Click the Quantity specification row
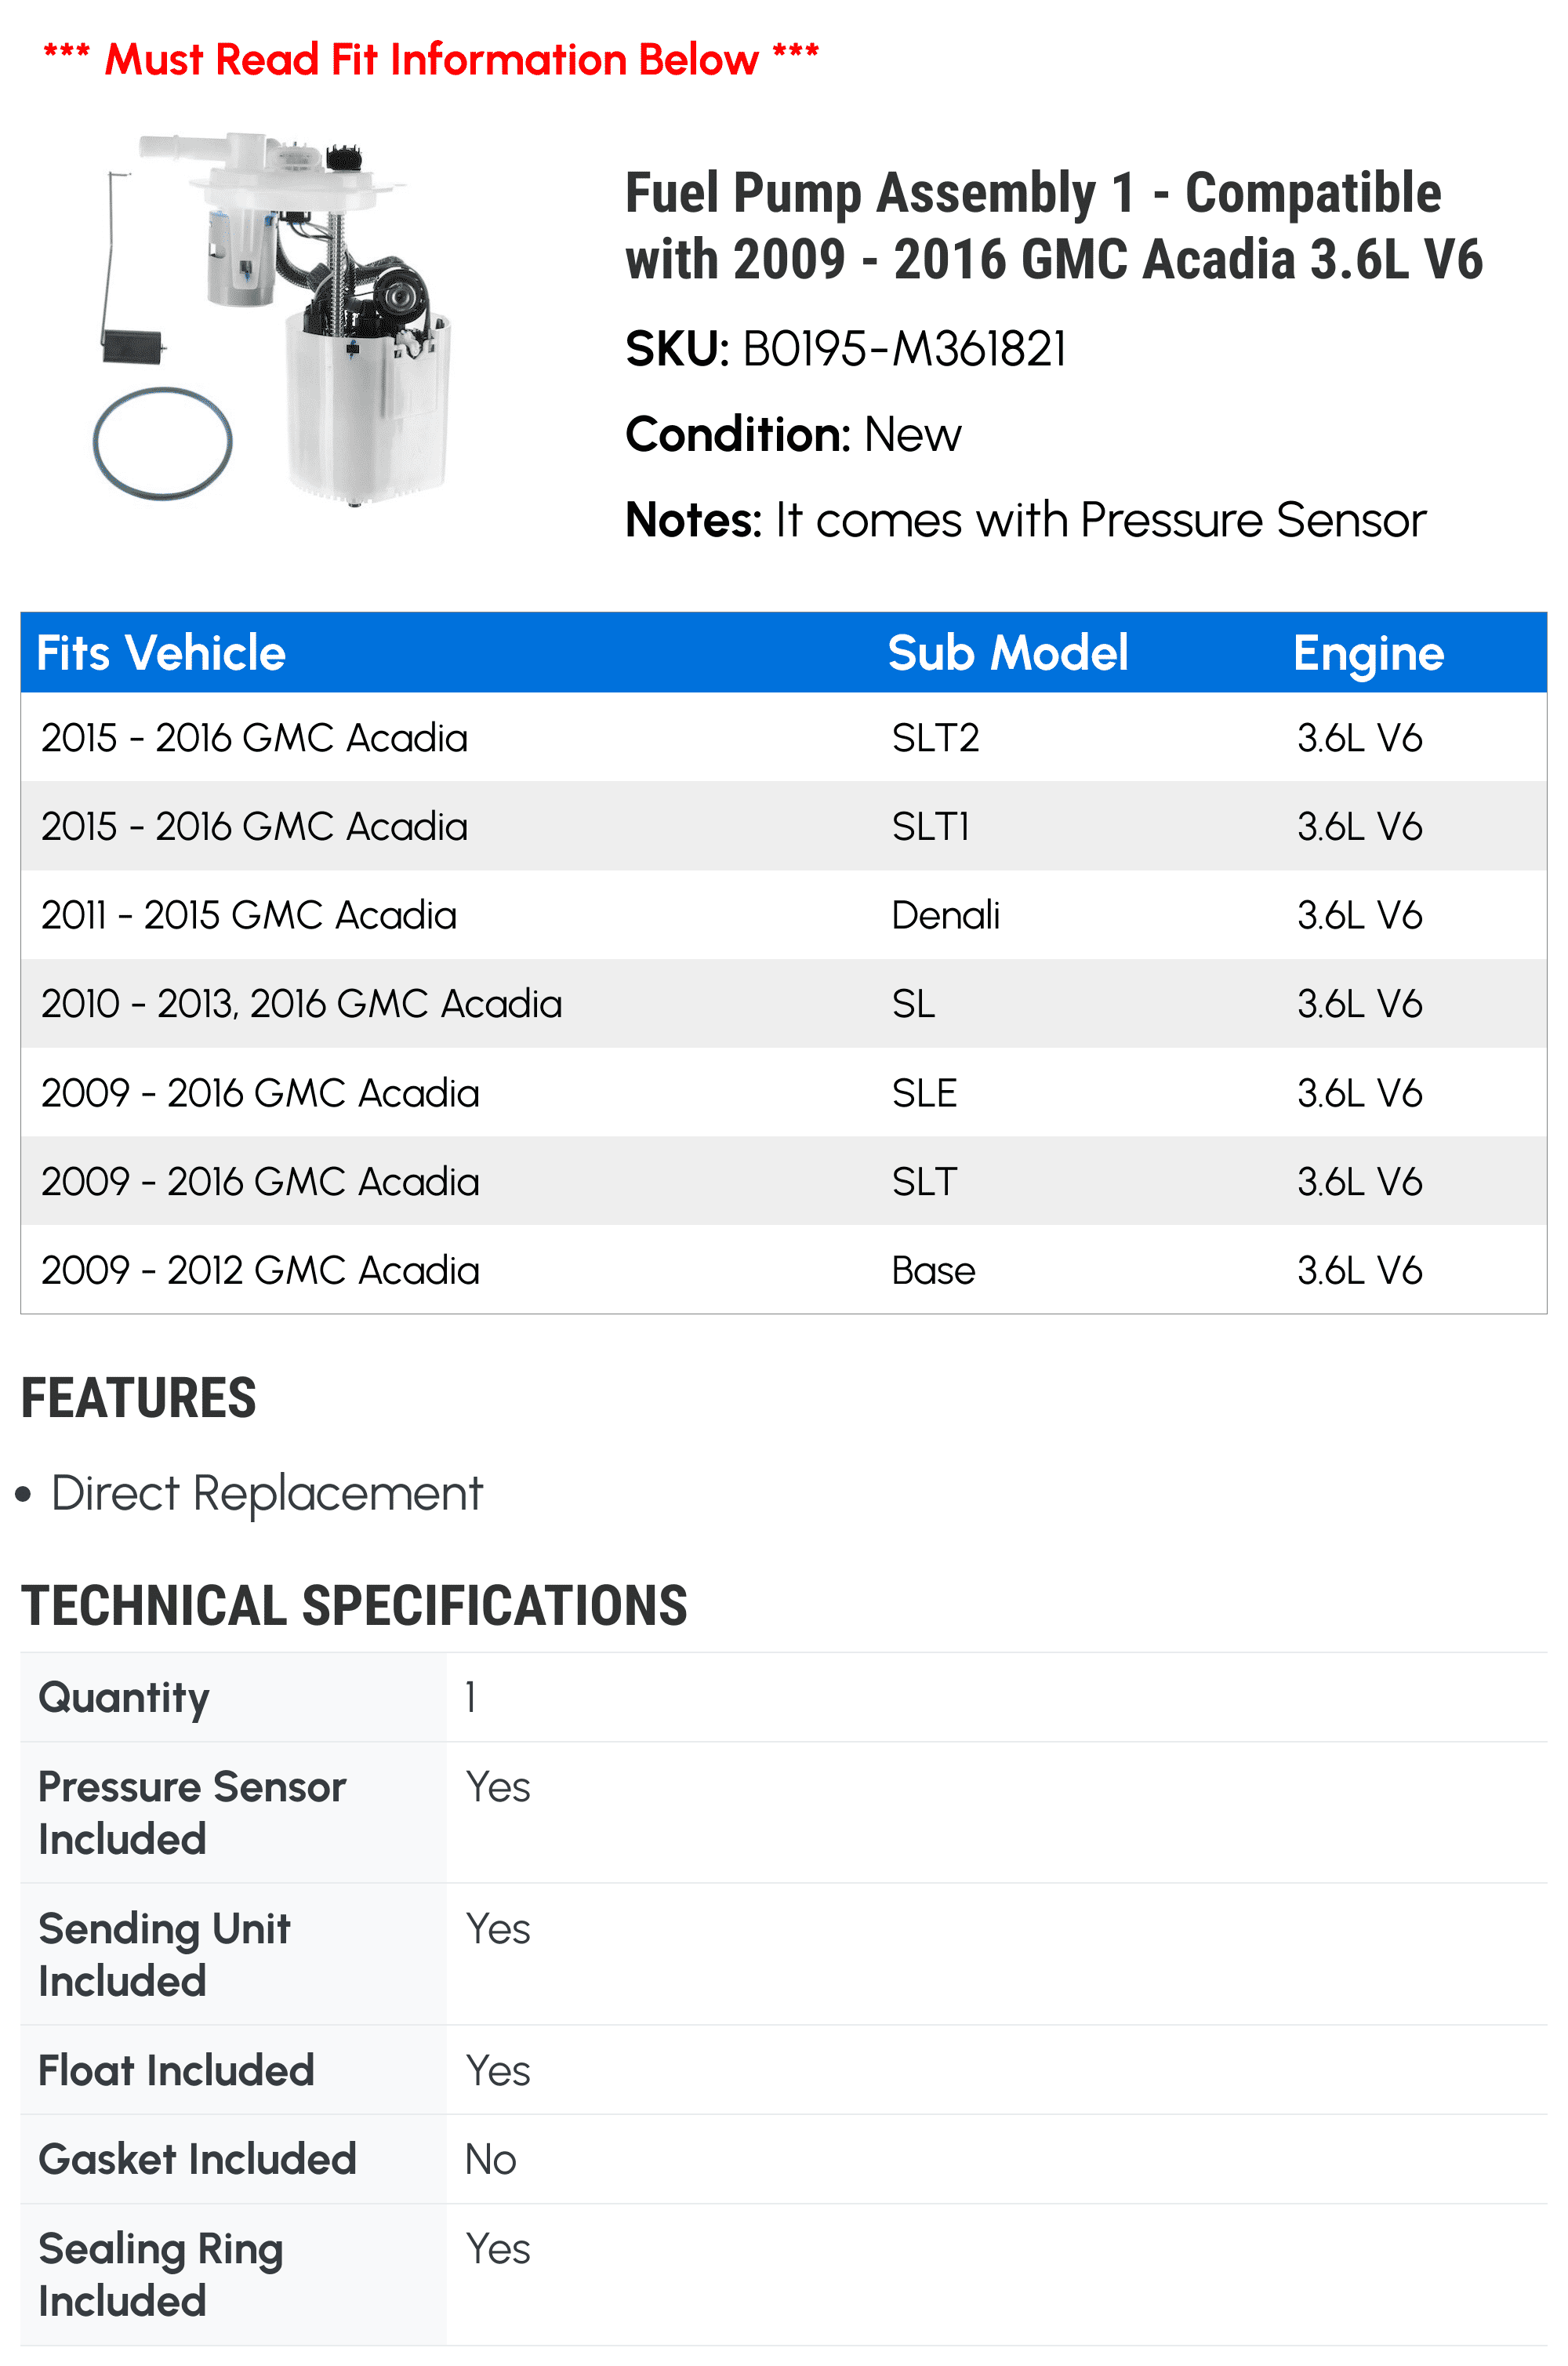 coord(784,1697)
